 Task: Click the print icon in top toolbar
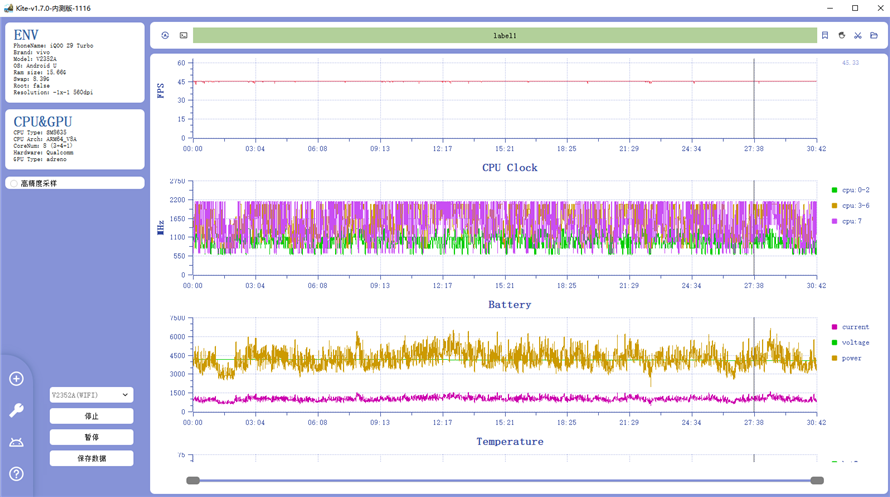tap(841, 35)
